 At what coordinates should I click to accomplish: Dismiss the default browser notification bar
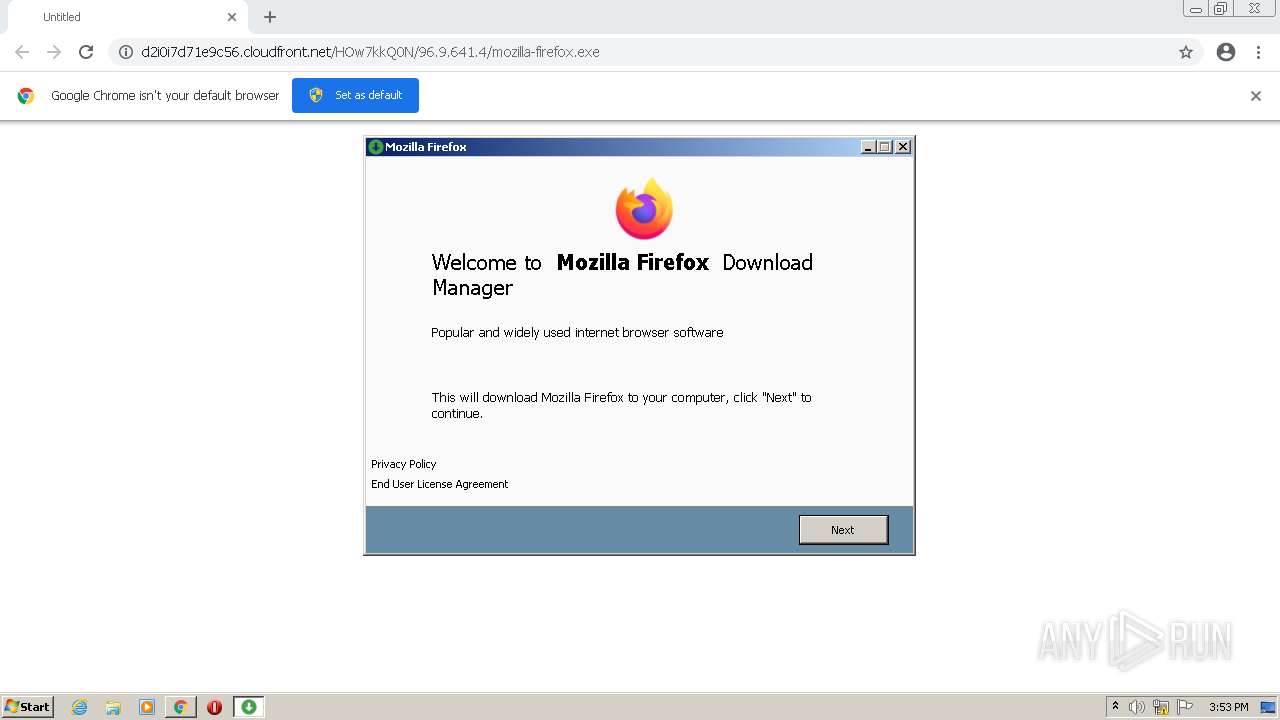click(x=1256, y=96)
